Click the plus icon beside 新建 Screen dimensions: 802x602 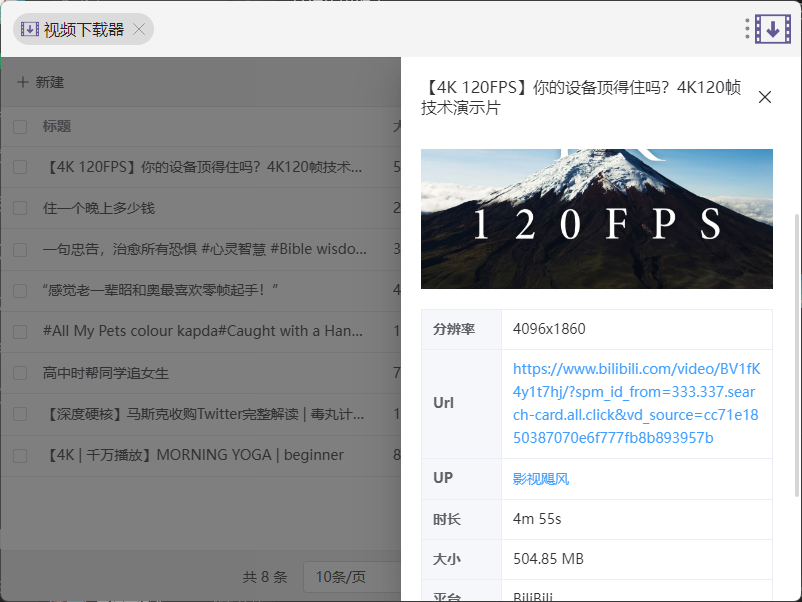pyautogui.click(x=23, y=82)
